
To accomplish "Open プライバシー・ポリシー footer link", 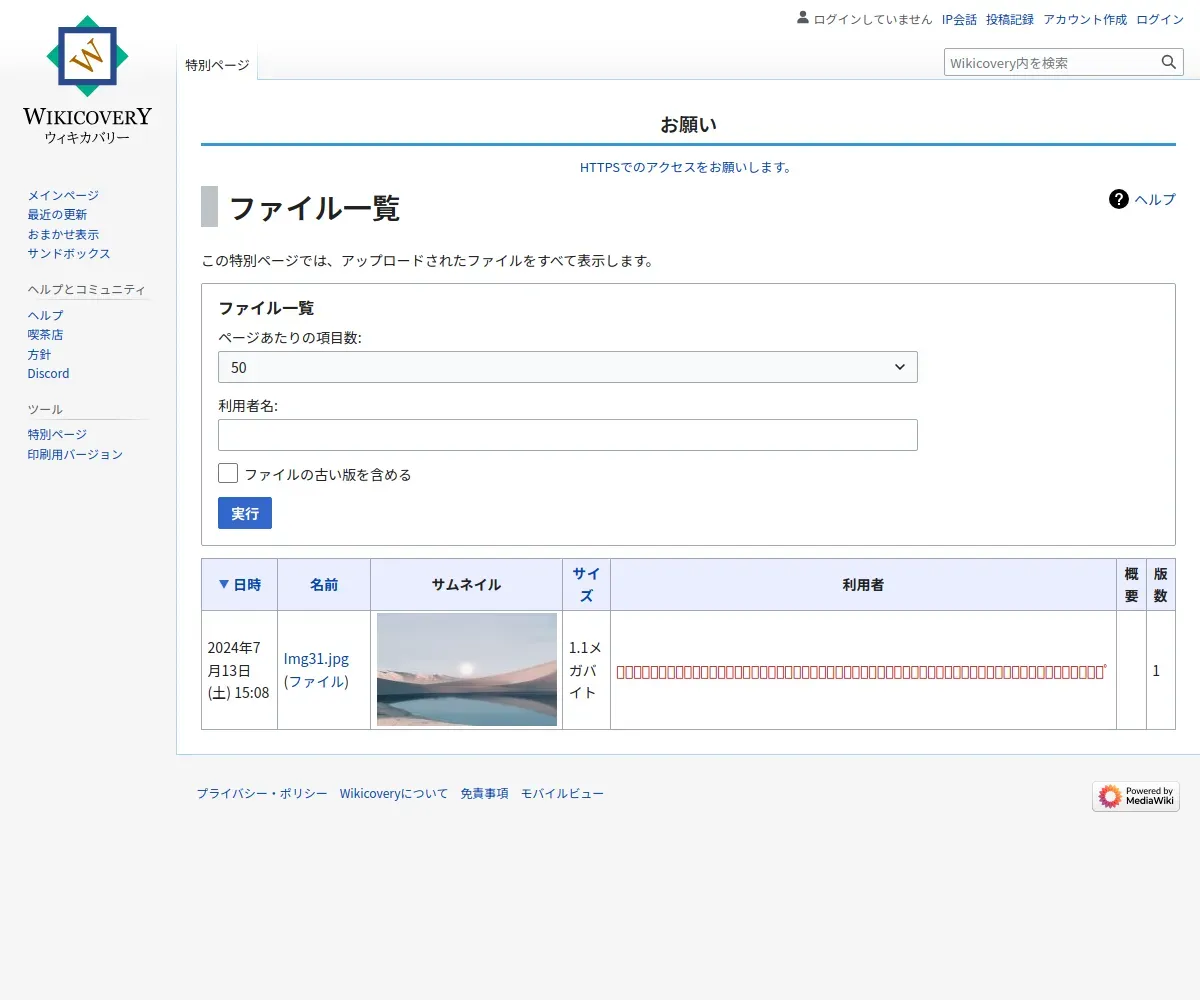I will (262, 793).
